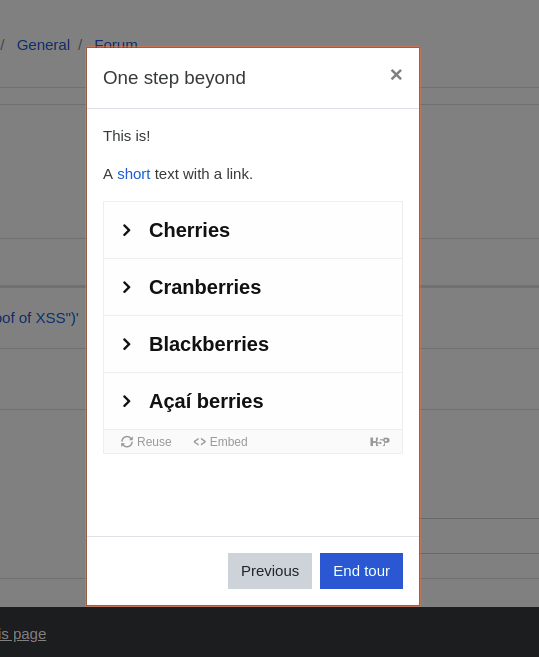Open the Blackberries panel title
The height and width of the screenshot is (657, 539).
209,344
